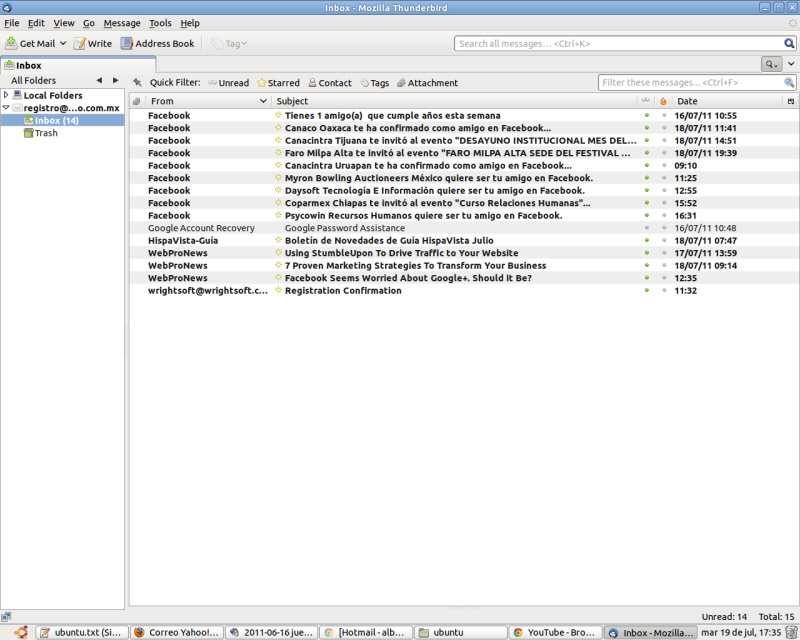Sort by the junk flame column
The width and height of the screenshot is (800, 640).
(663, 101)
